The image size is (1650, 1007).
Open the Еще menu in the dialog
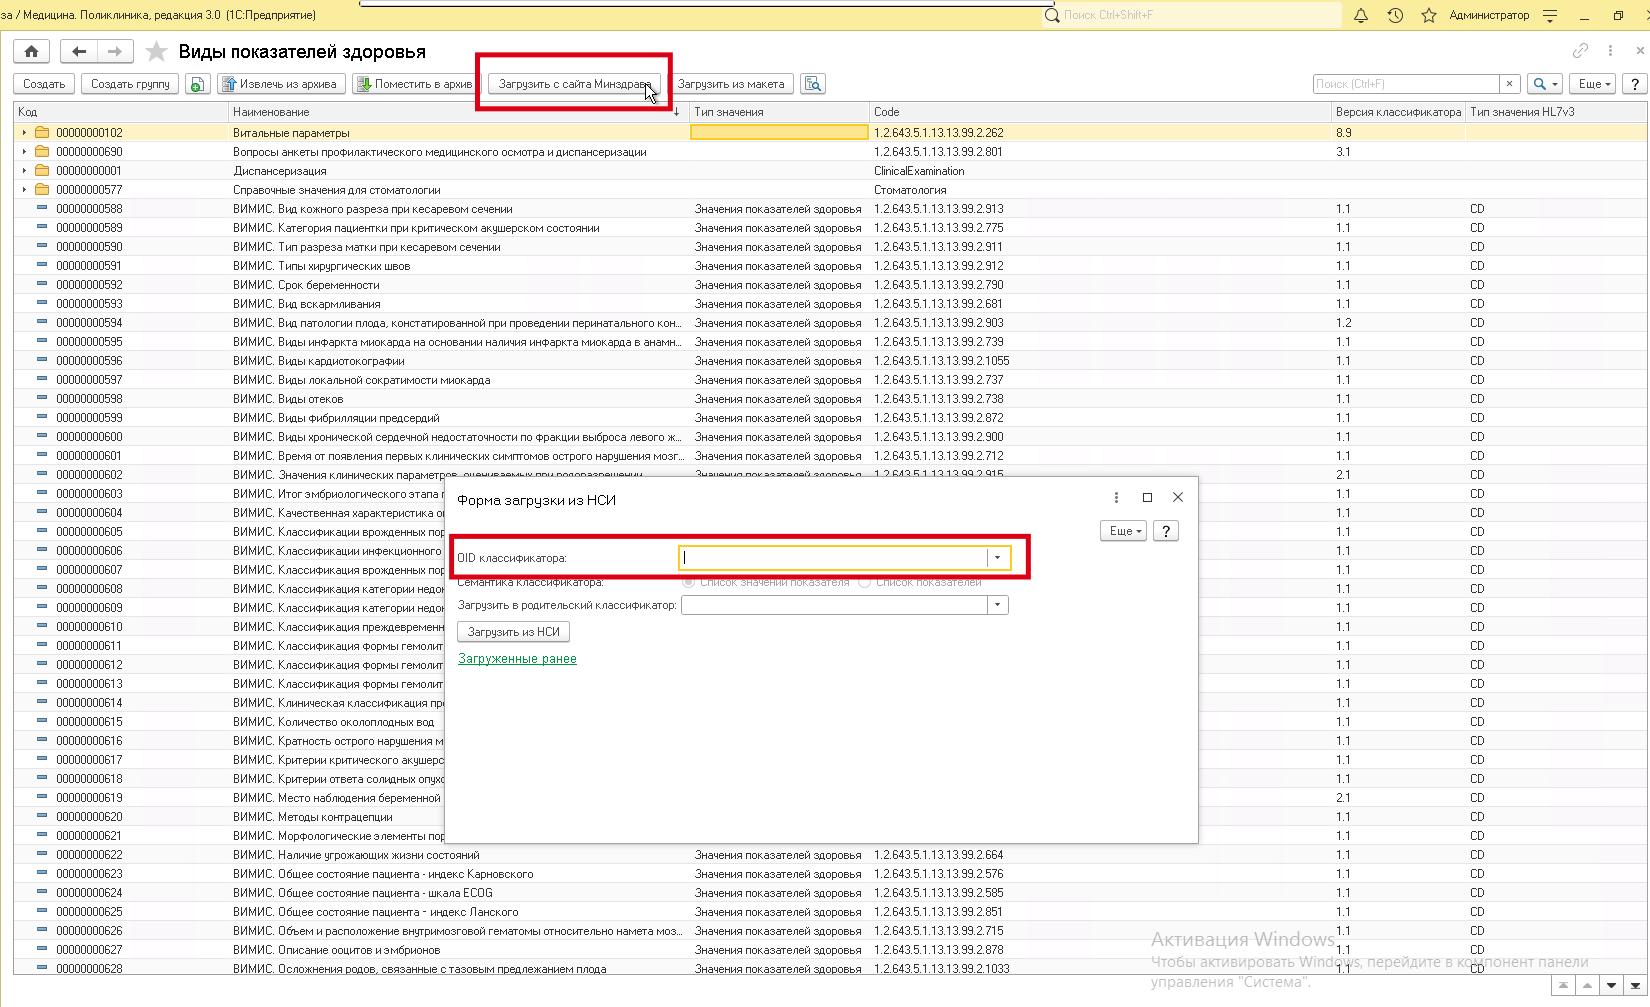coord(1123,531)
